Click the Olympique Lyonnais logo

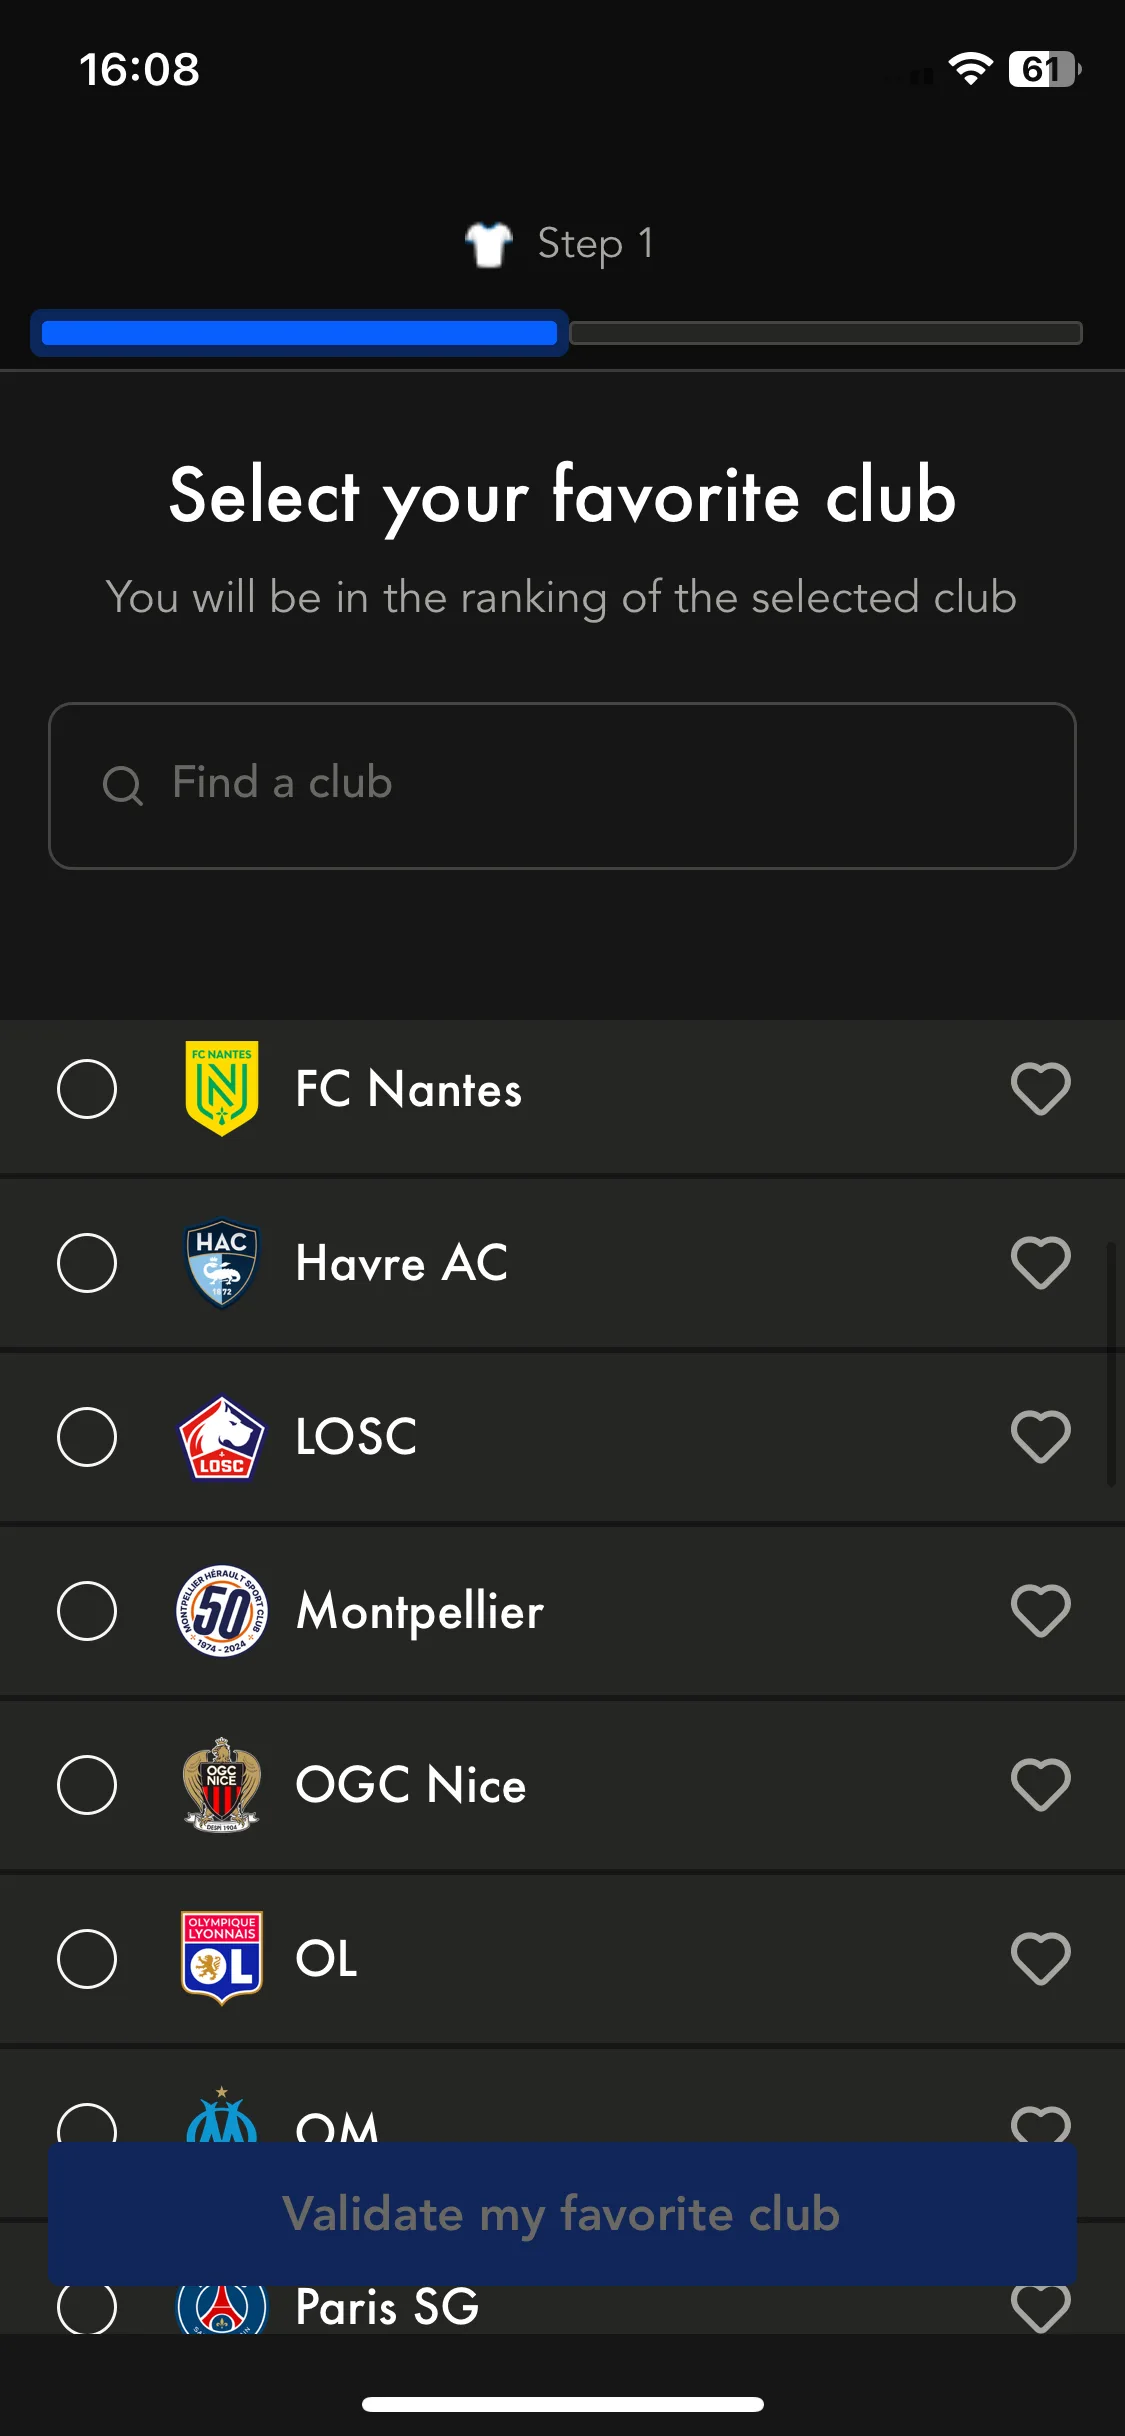tap(222, 1958)
